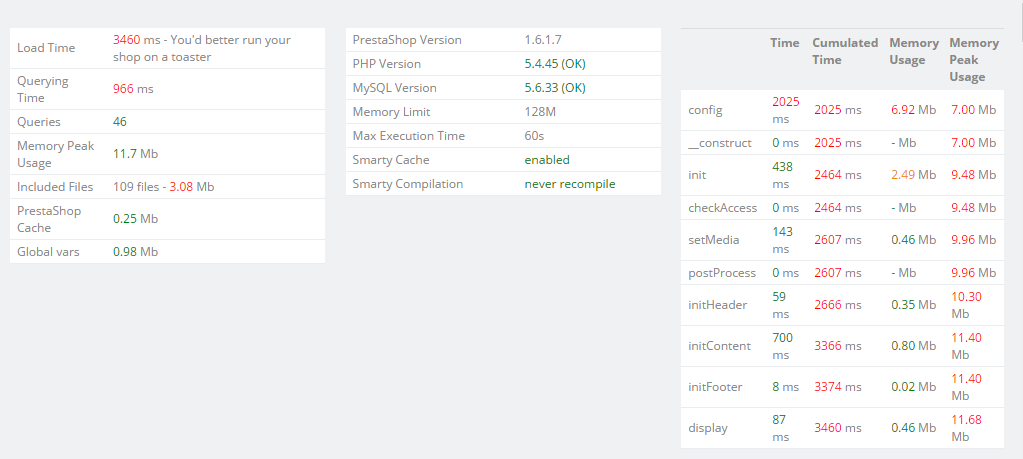
Task: Select the Queries count value 46
Action: pyautogui.click(x=120, y=122)
